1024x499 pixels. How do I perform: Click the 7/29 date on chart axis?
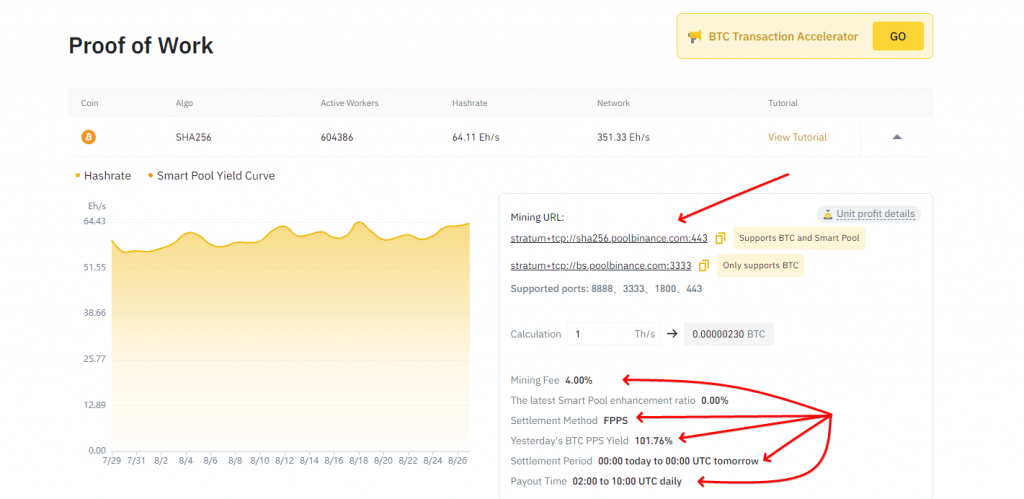[x=112, y=460]
